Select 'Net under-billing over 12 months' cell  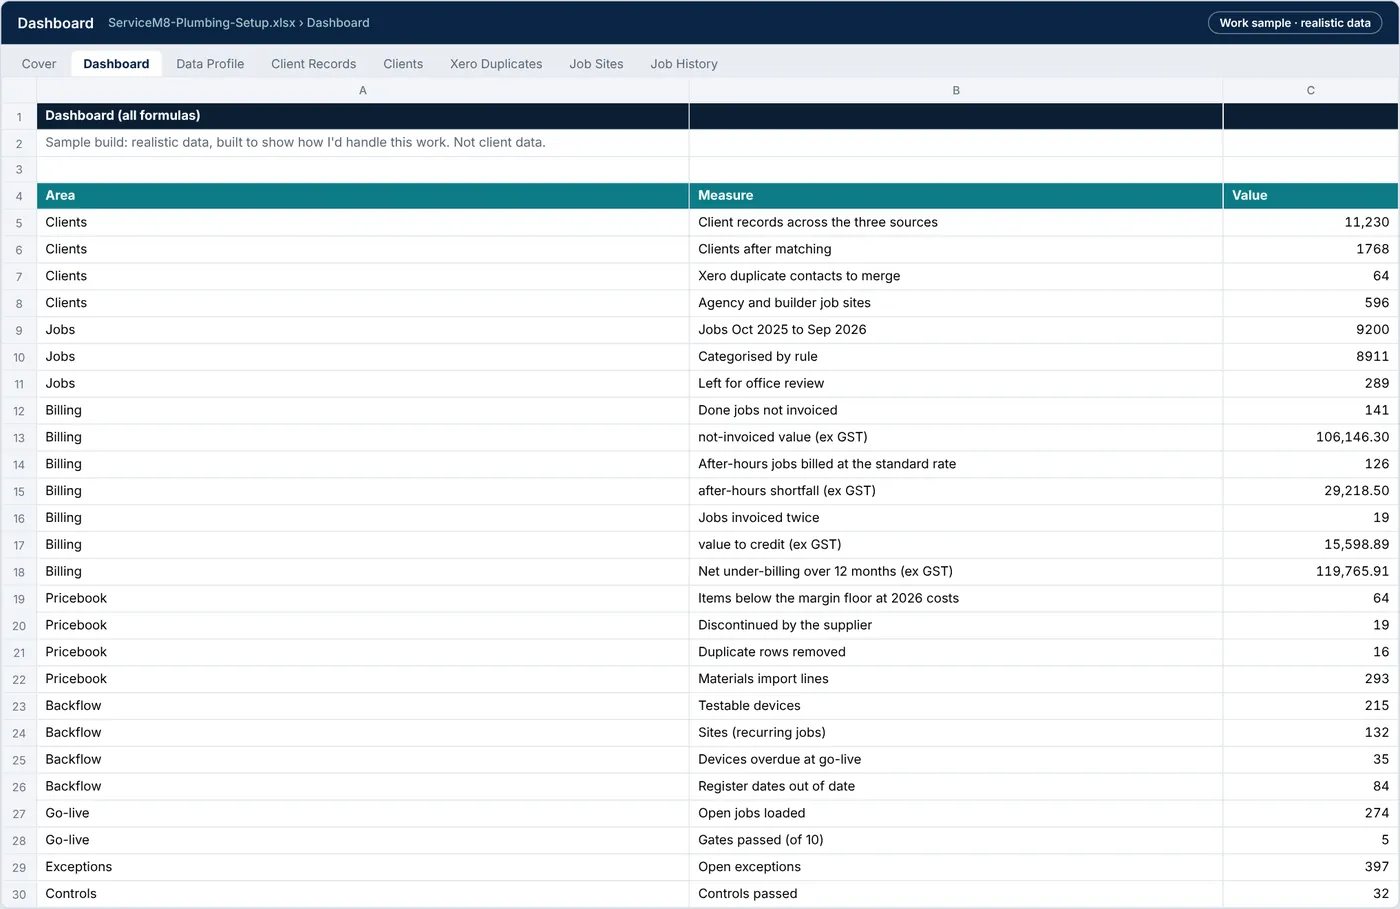[956, 572]
